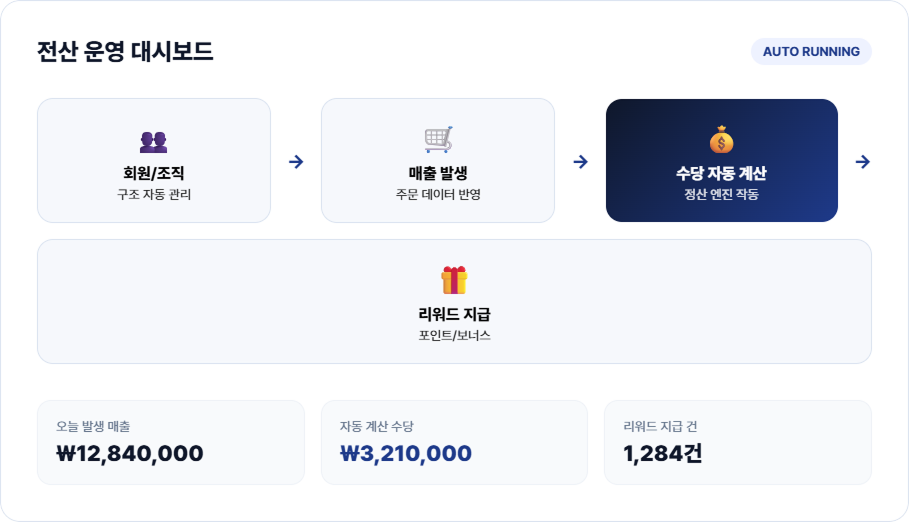Click arrow between 회원/조직 and 매출 발생

coord(296,162)
